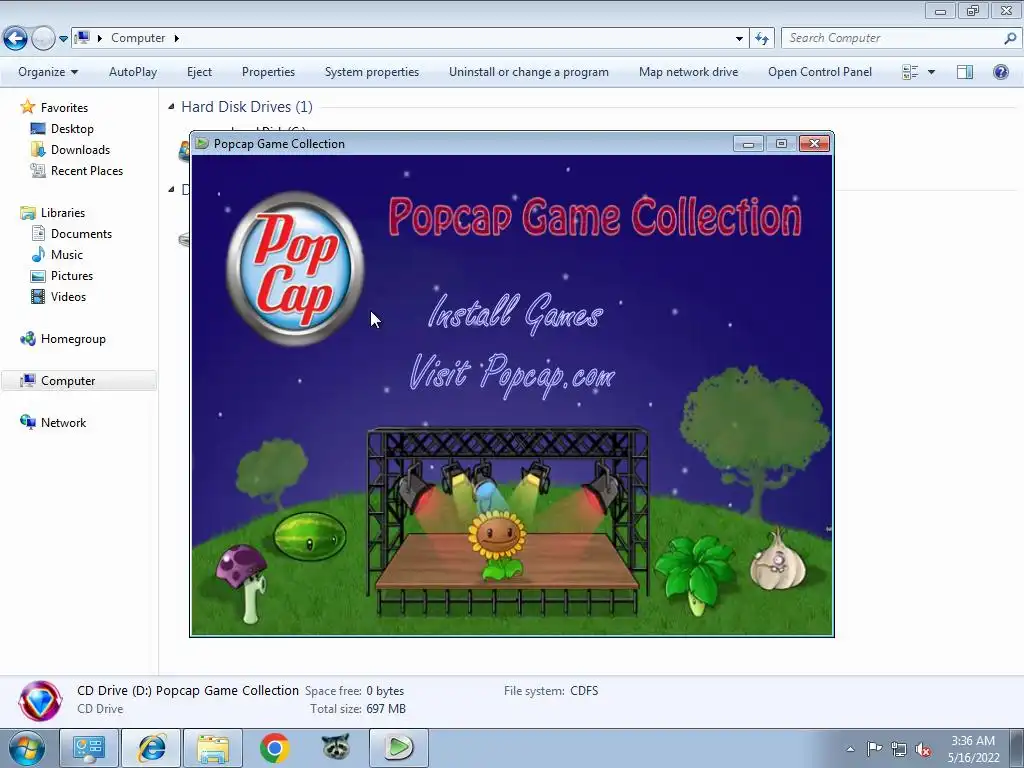Image resolution: width=1024 pixels, height=768 pixels.
Task: Collapse the Hard Disk Drives group
Action: [x=171, y=106]
